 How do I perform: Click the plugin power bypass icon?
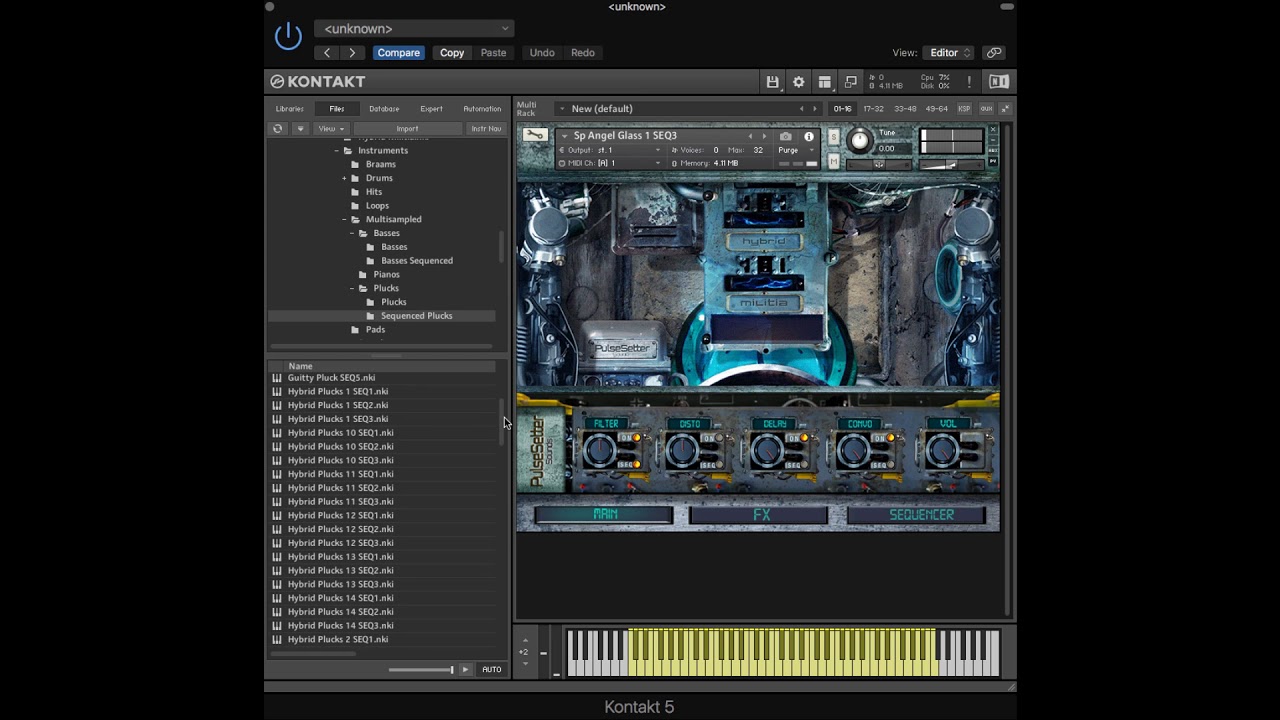[x=288, y=37]
